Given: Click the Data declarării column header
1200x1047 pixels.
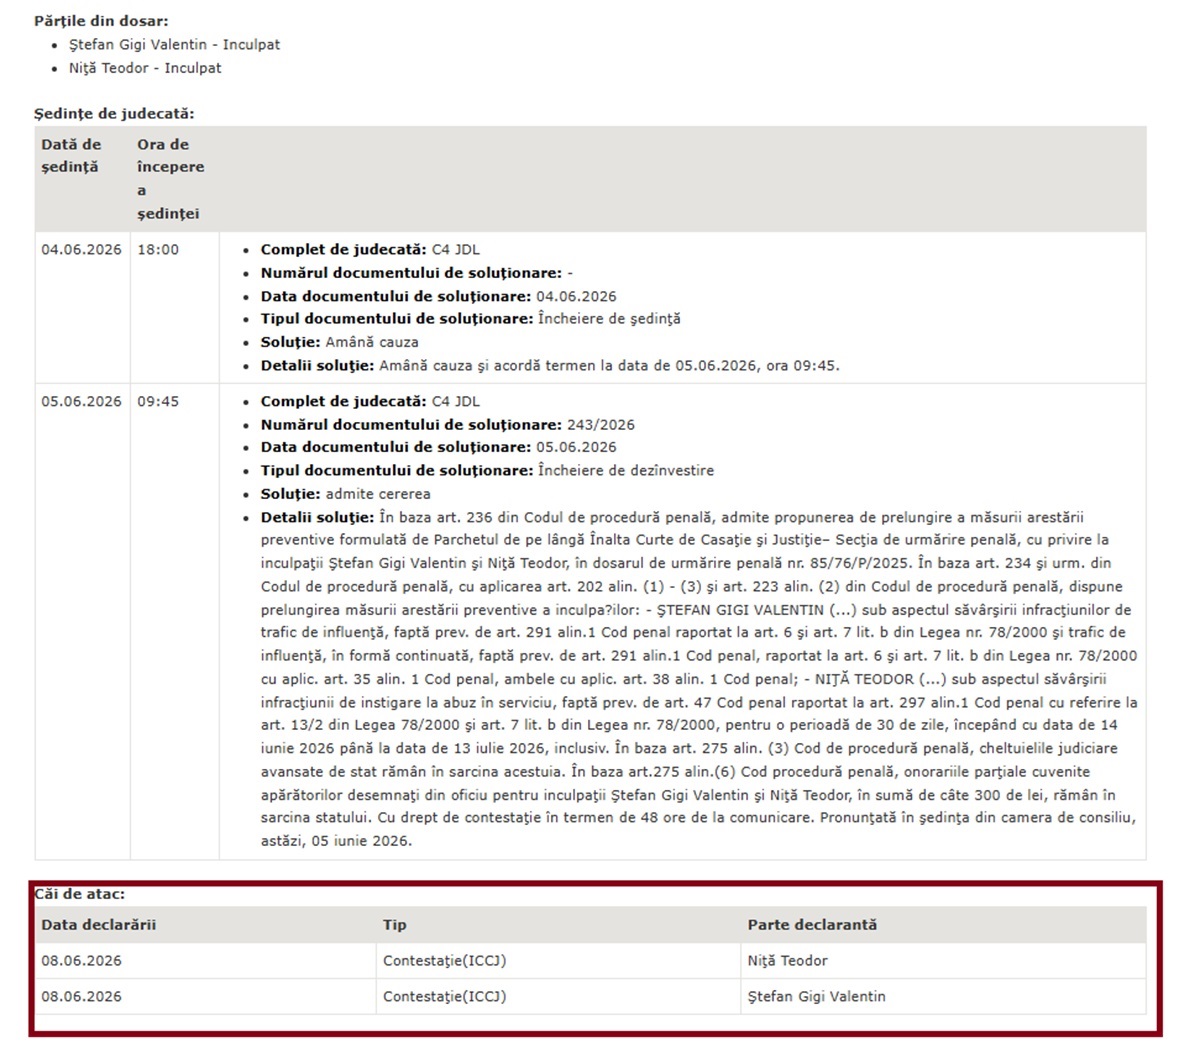Looking at the screenshot, I should (99, 925).
